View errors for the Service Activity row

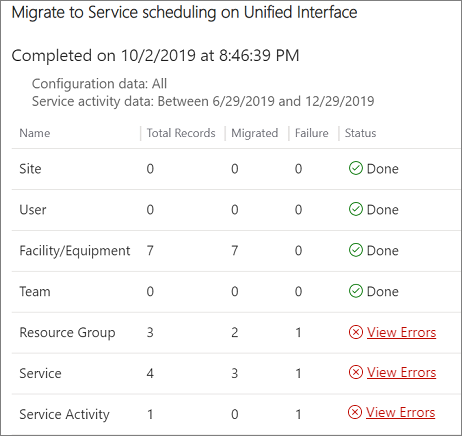tap(400, 412)
